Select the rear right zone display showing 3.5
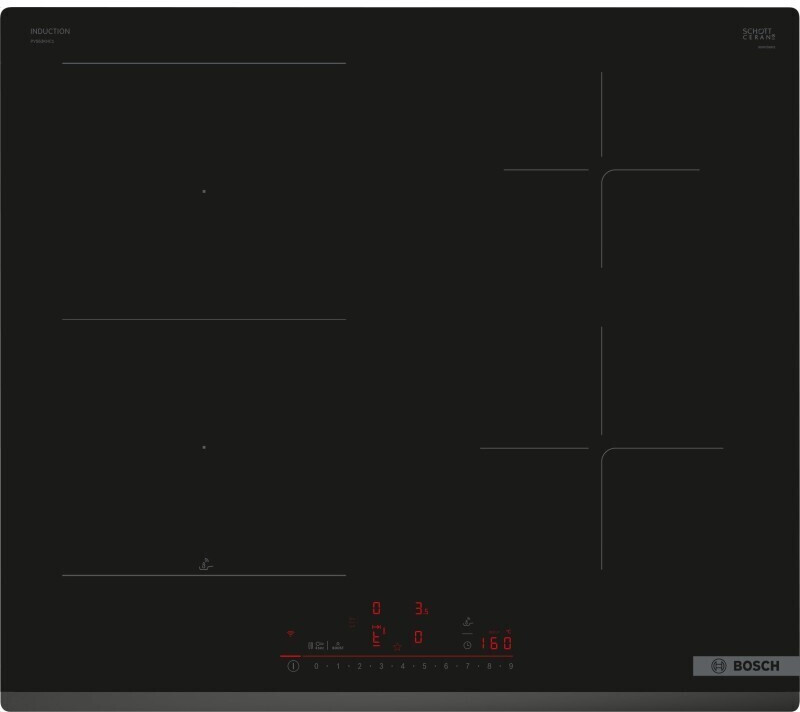The image size is (800, 712). [421, 608]
